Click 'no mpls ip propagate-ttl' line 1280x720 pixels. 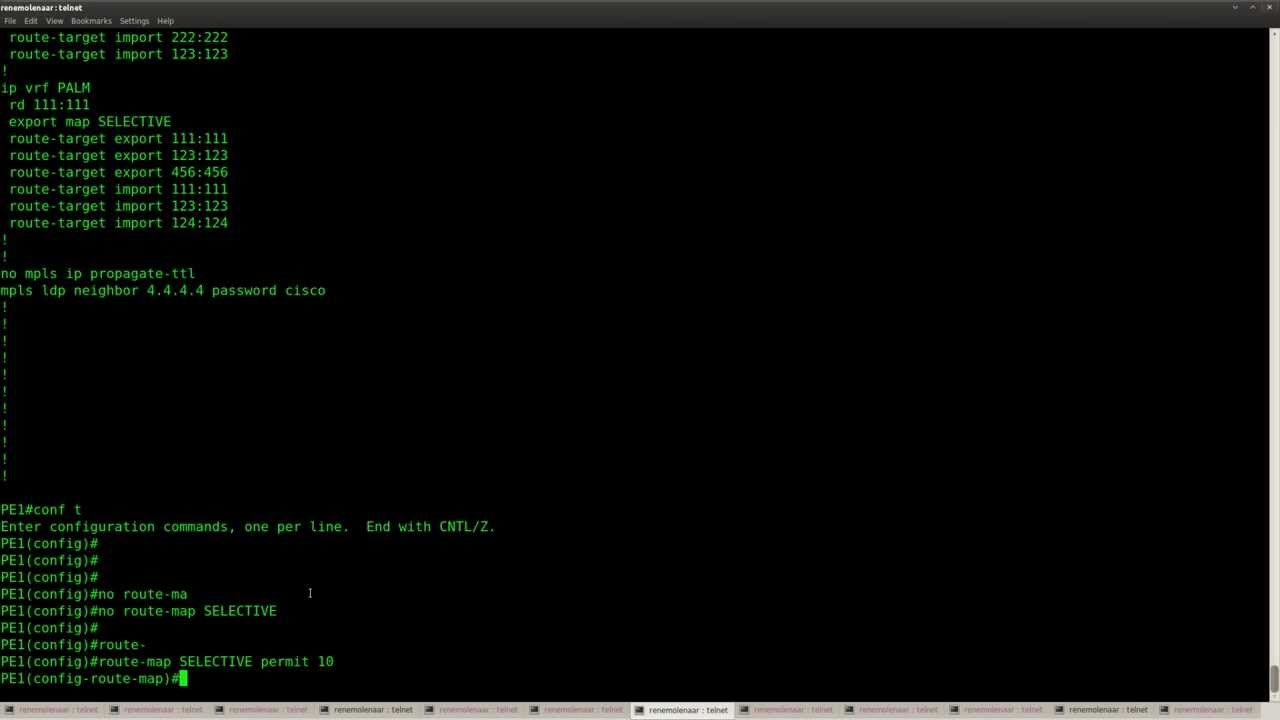98,274
